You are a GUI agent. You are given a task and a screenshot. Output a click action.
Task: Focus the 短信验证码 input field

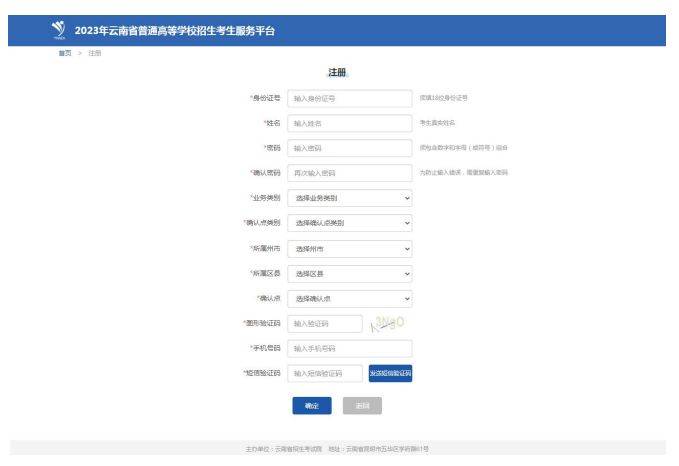325,373
